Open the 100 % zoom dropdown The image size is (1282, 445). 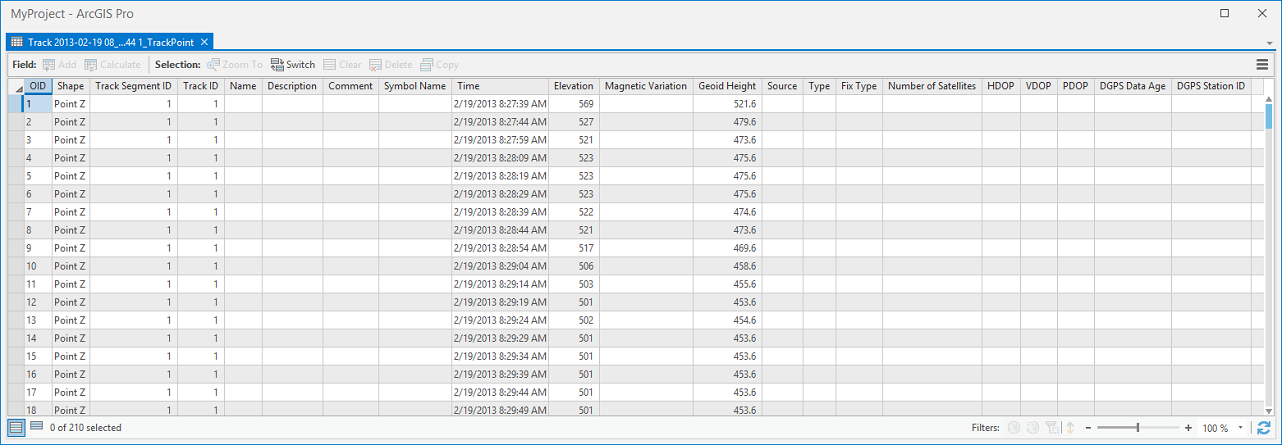tap(1241, 428)
